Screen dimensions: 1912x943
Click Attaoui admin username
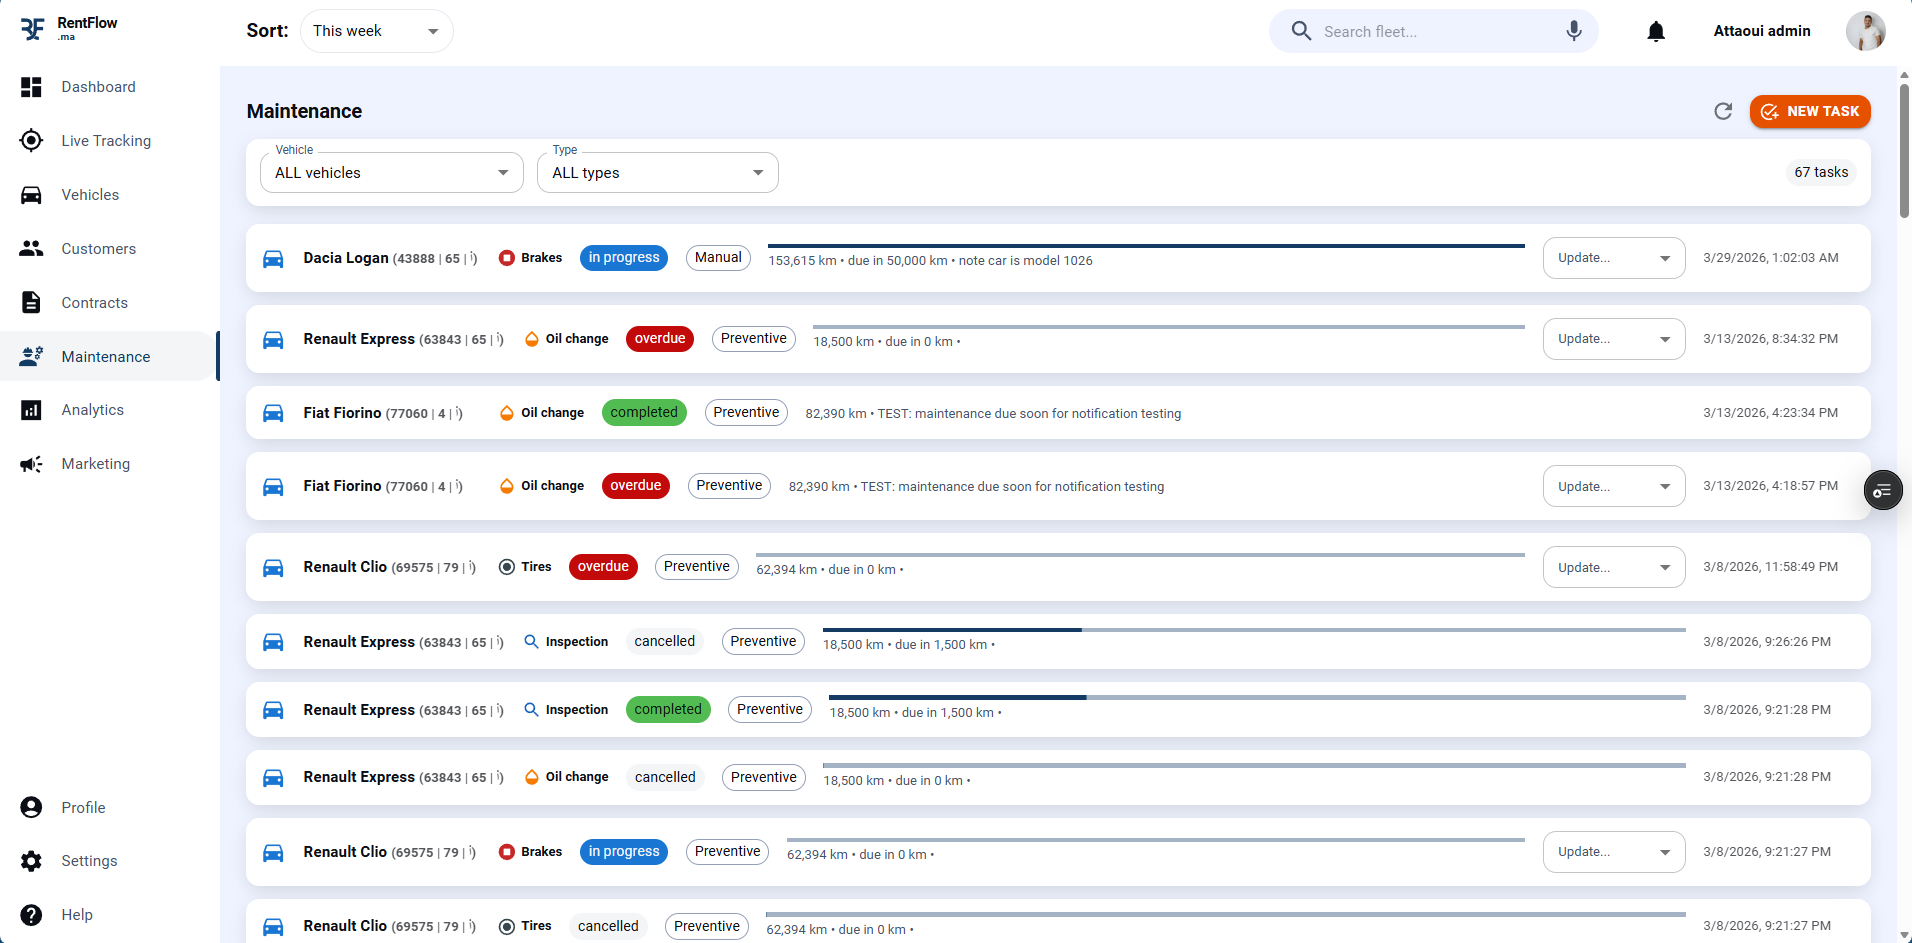[x=1762, y=31]
